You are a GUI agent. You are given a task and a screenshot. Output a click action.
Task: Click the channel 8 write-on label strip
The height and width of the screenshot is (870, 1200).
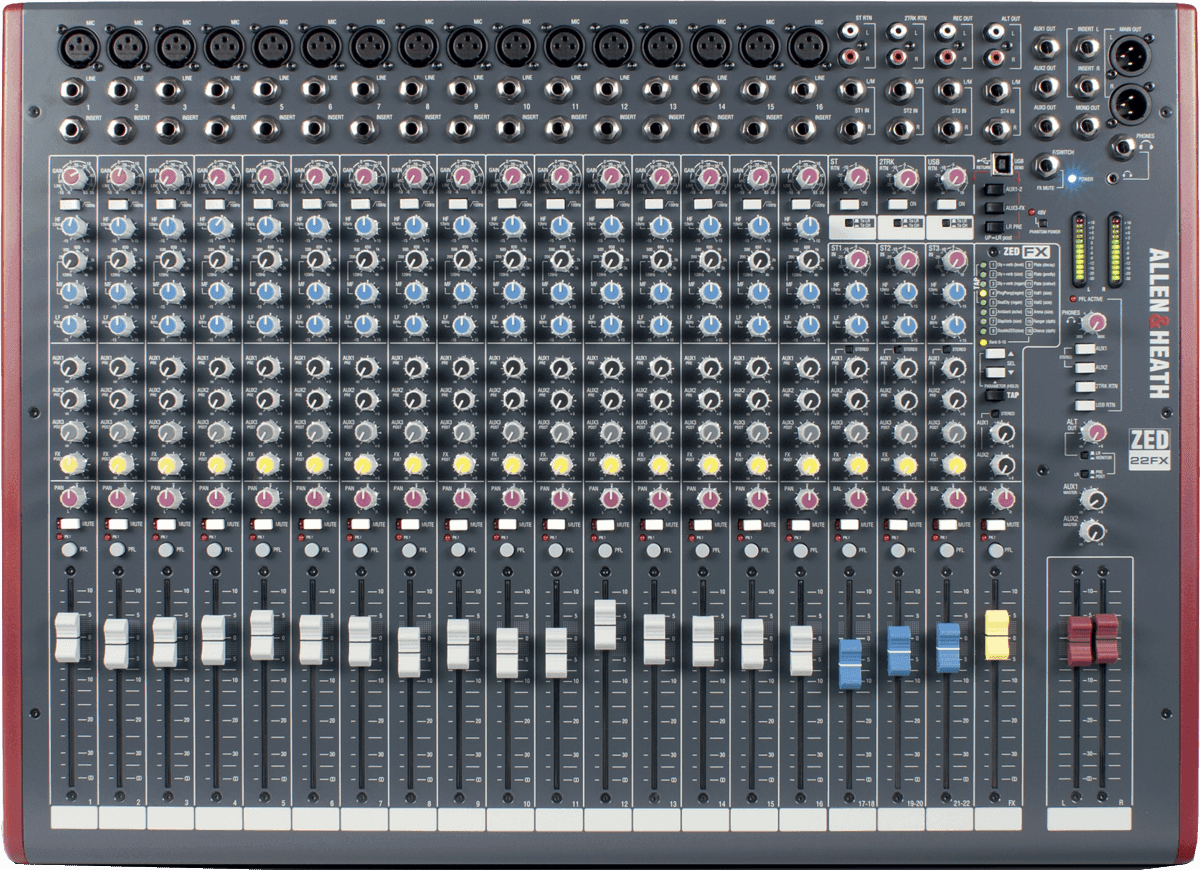pyautogui.click(x=413, y=819)
